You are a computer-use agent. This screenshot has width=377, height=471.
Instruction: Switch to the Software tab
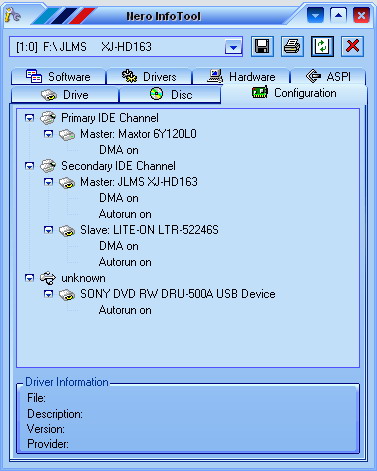click(58, 77)
